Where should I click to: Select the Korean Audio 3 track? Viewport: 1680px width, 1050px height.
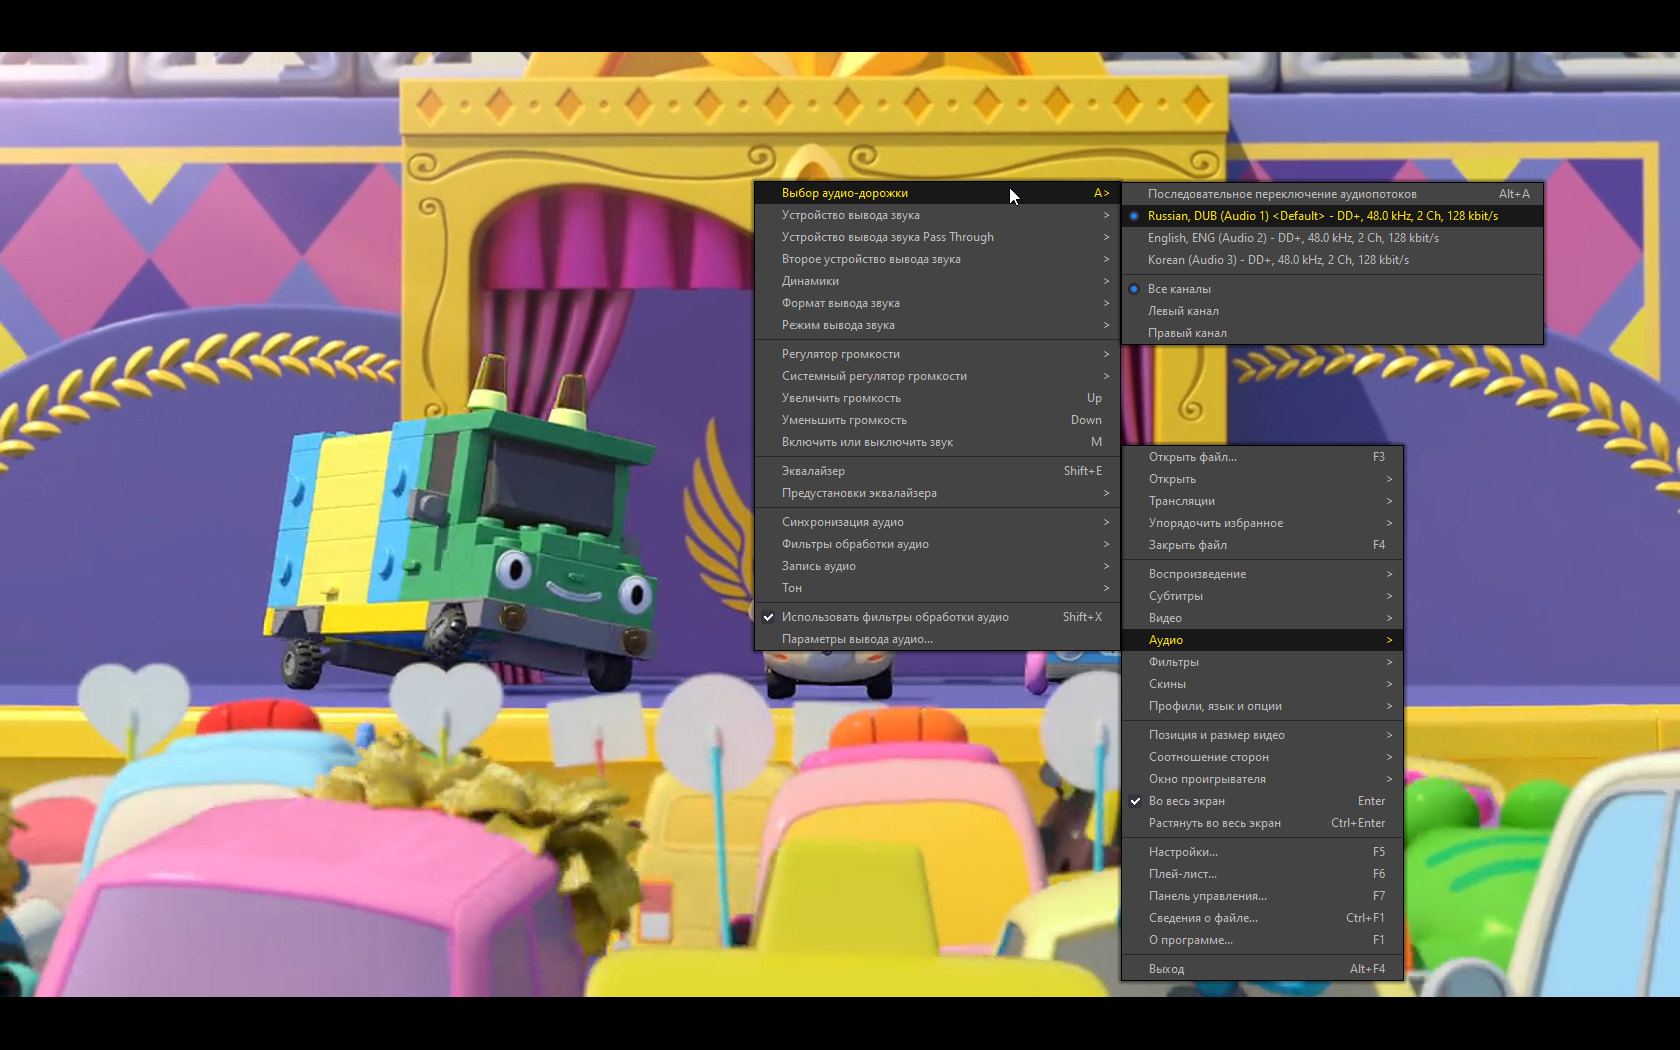click(x=1278, y=260)
